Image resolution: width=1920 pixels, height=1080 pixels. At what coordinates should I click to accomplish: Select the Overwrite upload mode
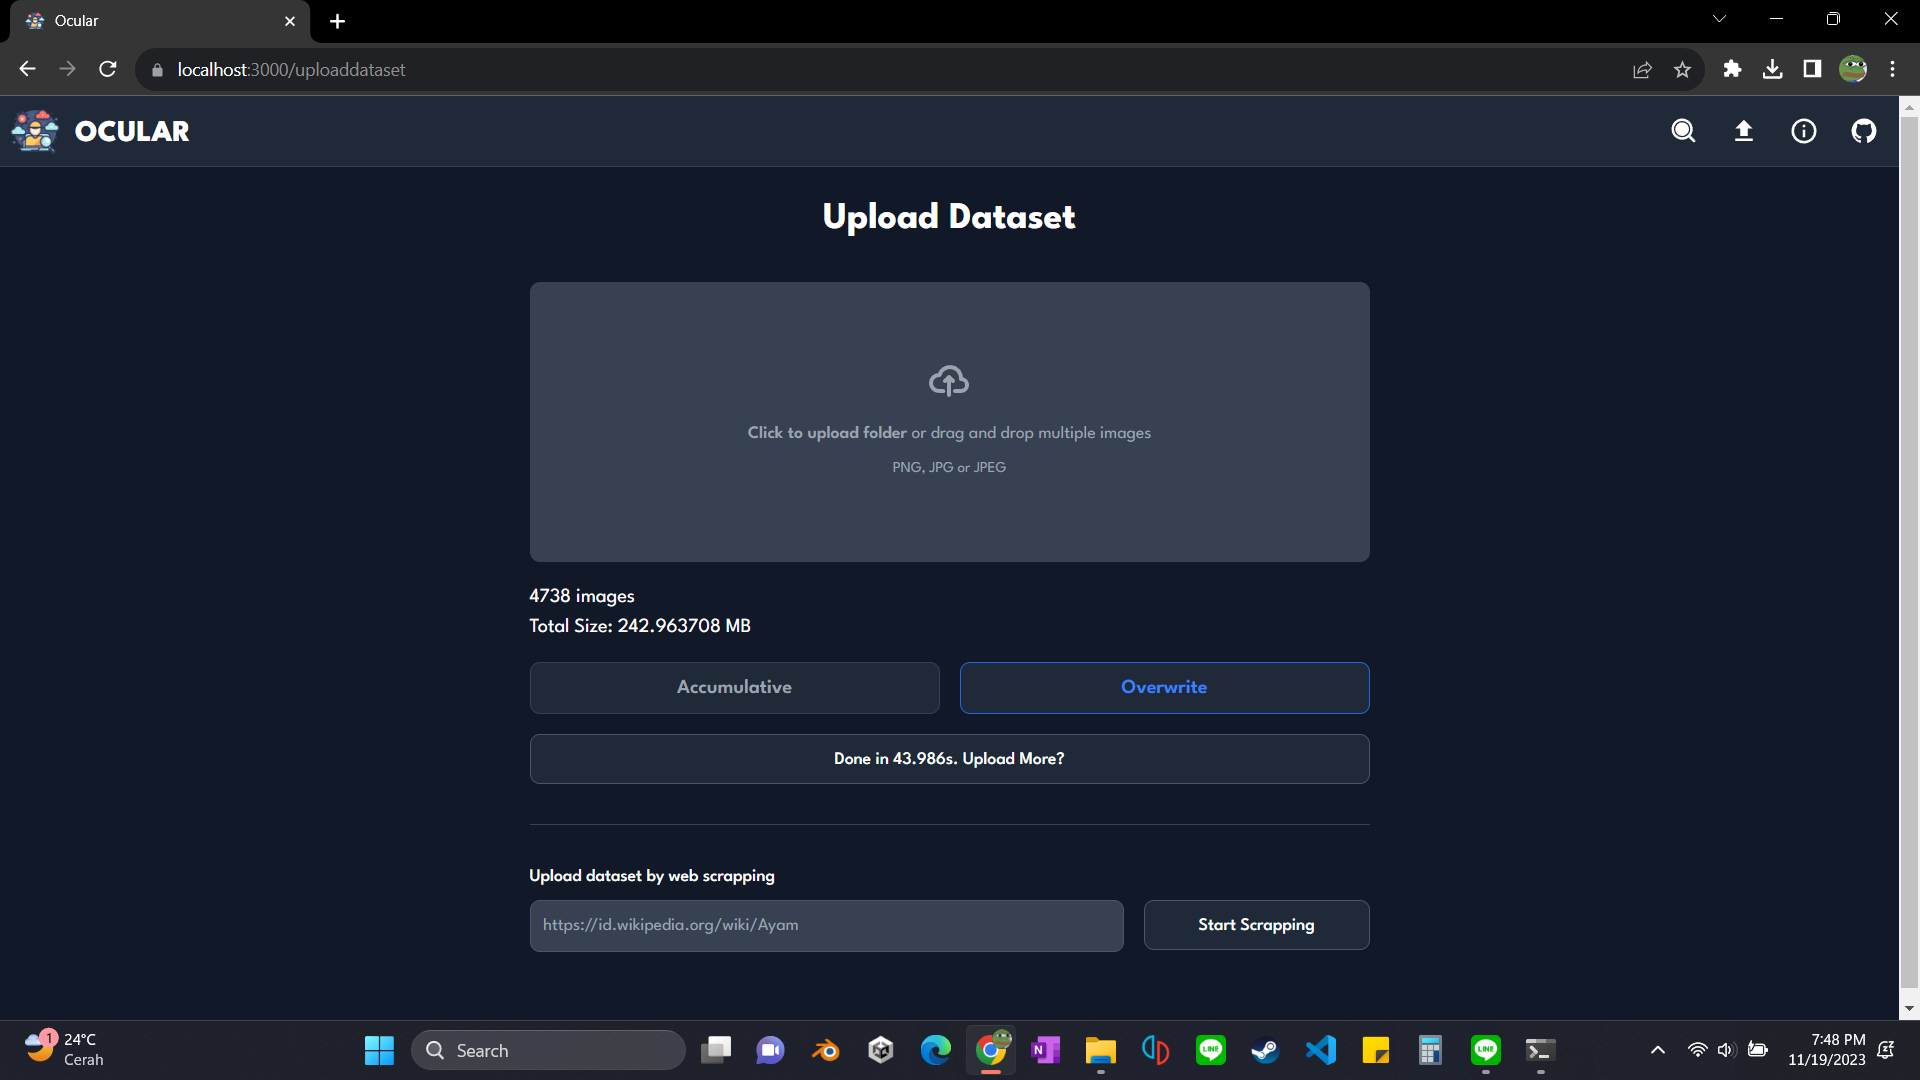(x=1164, y=687)
